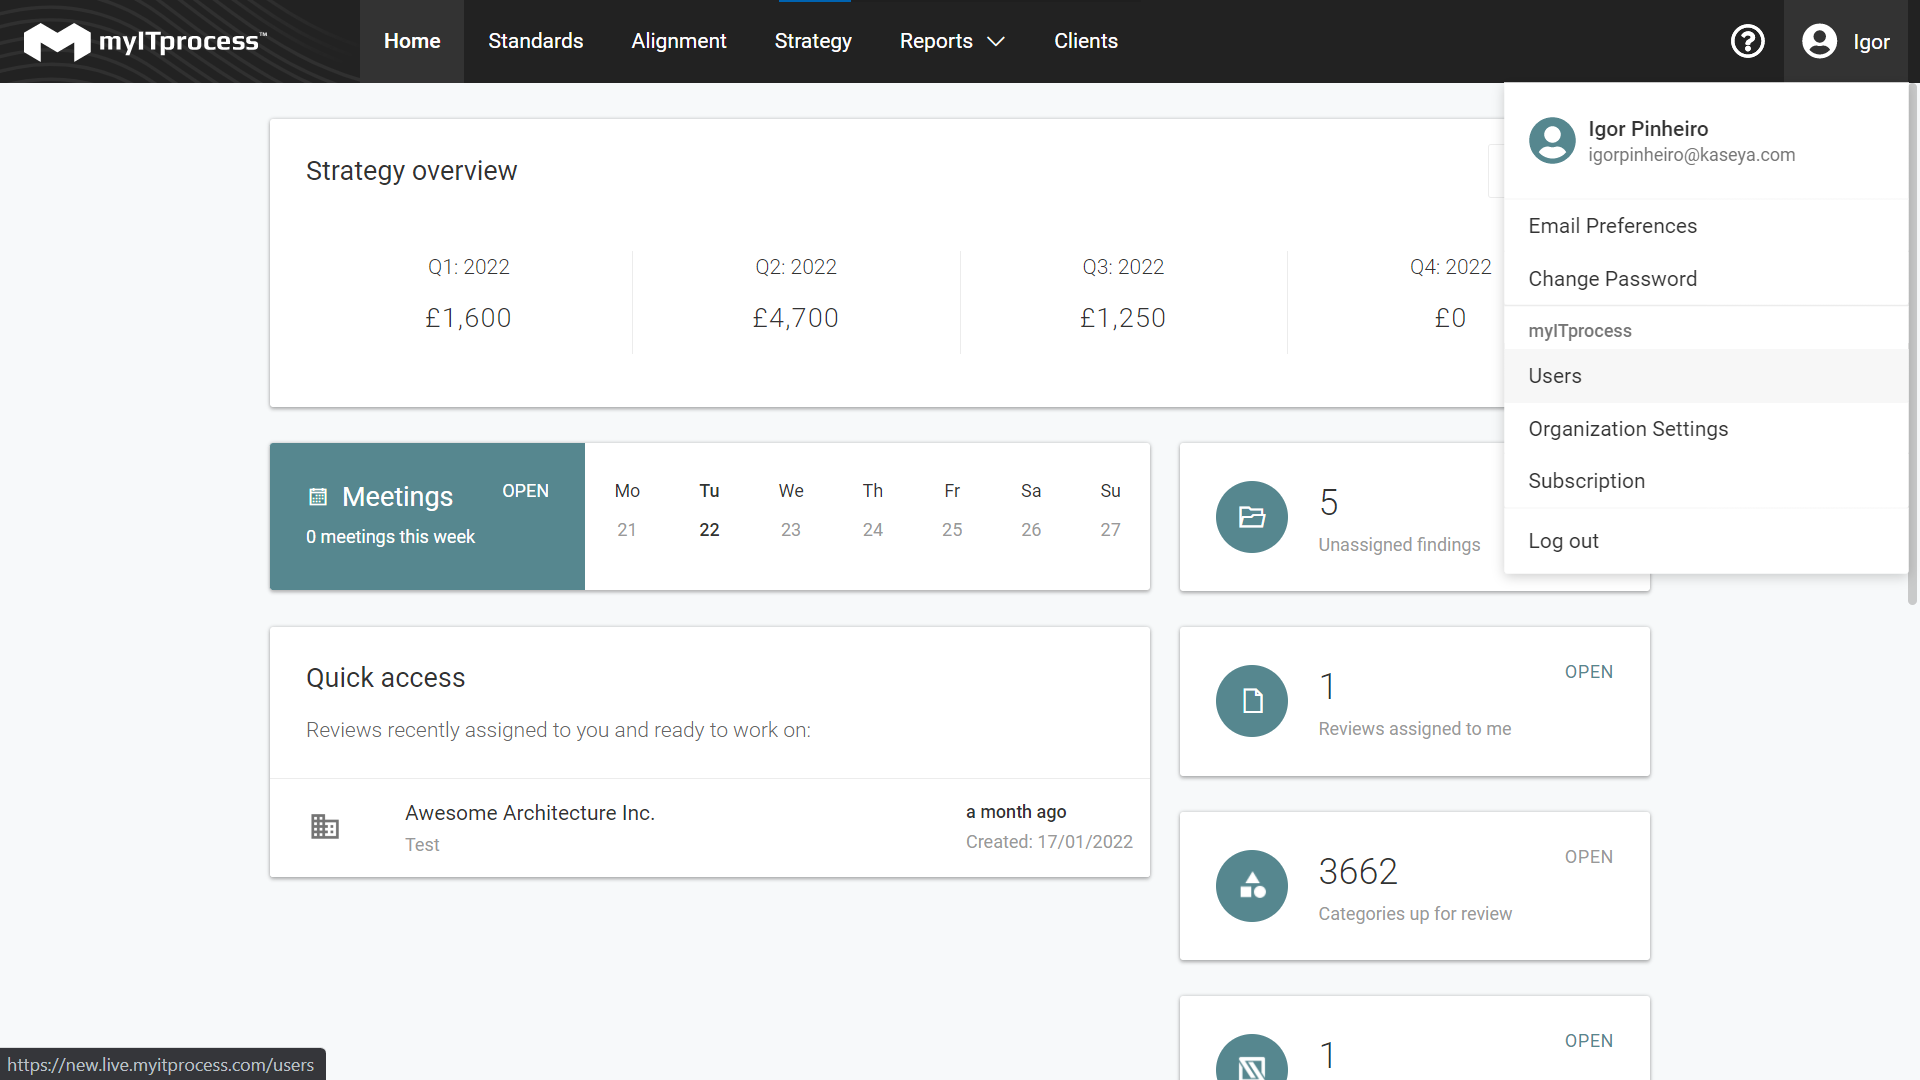Click the Igor username in the navbar

(x=1871, y=42)
